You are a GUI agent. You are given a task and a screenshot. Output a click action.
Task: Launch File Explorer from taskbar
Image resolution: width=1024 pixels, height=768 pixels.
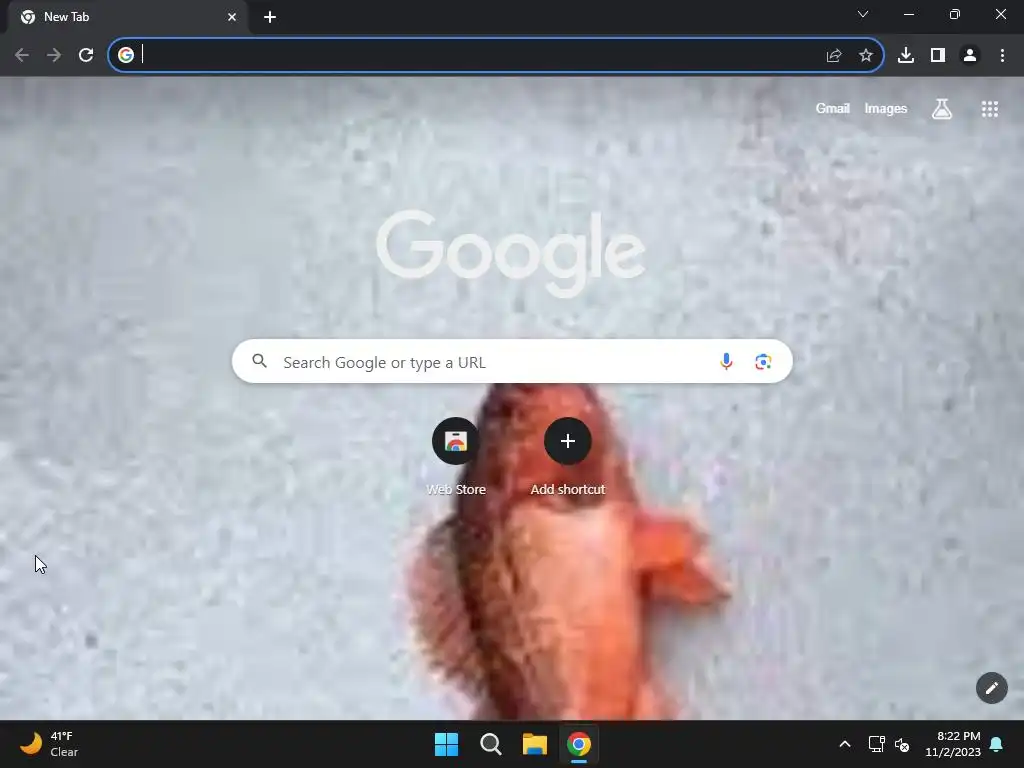535,744
